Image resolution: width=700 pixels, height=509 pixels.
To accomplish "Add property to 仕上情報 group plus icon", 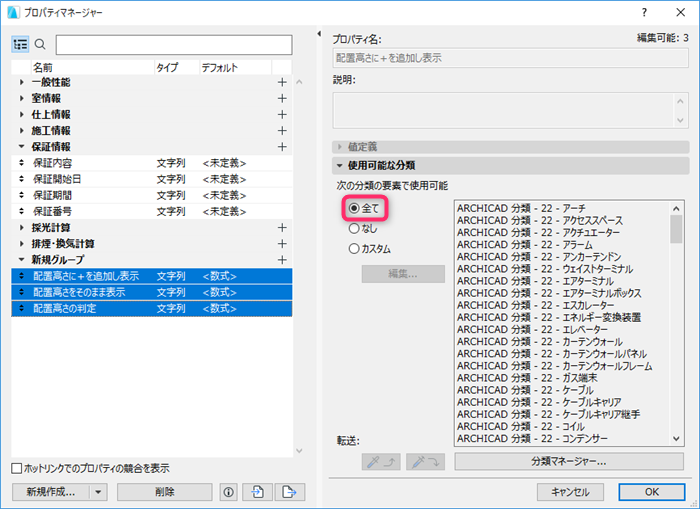I will point(282,114).
